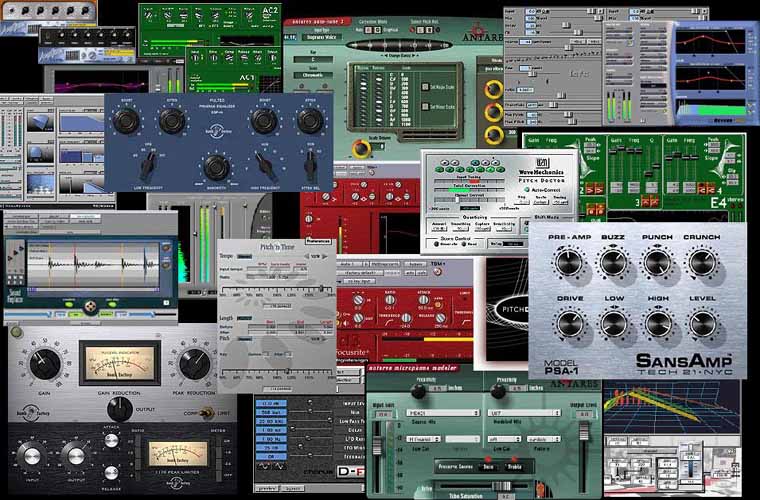Adjust the Tube Saturation Drive slider
Image resolution: width=760 pixels, height=500 pixels.
coord(502,486)
